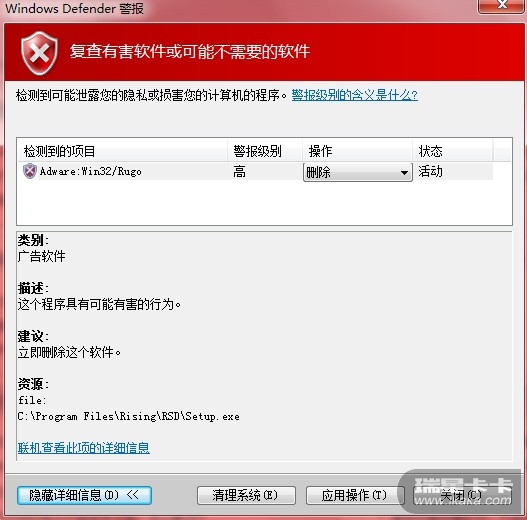Click the 操作 column header
The image size is (527, 520).
[x=357, y=151]
